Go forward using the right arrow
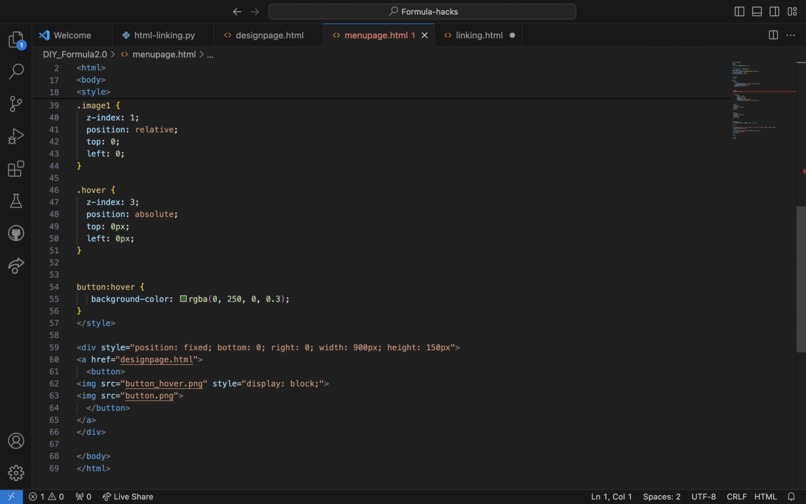The height and width of the screenshot is (504, 806). pos(254,11)
